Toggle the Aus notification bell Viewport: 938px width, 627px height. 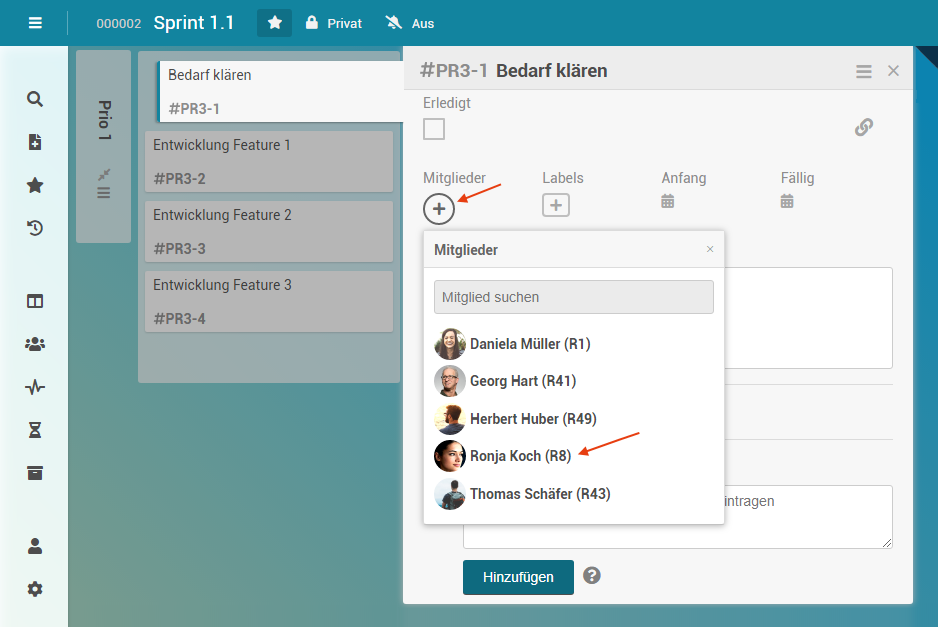click(x=410, y=23)
